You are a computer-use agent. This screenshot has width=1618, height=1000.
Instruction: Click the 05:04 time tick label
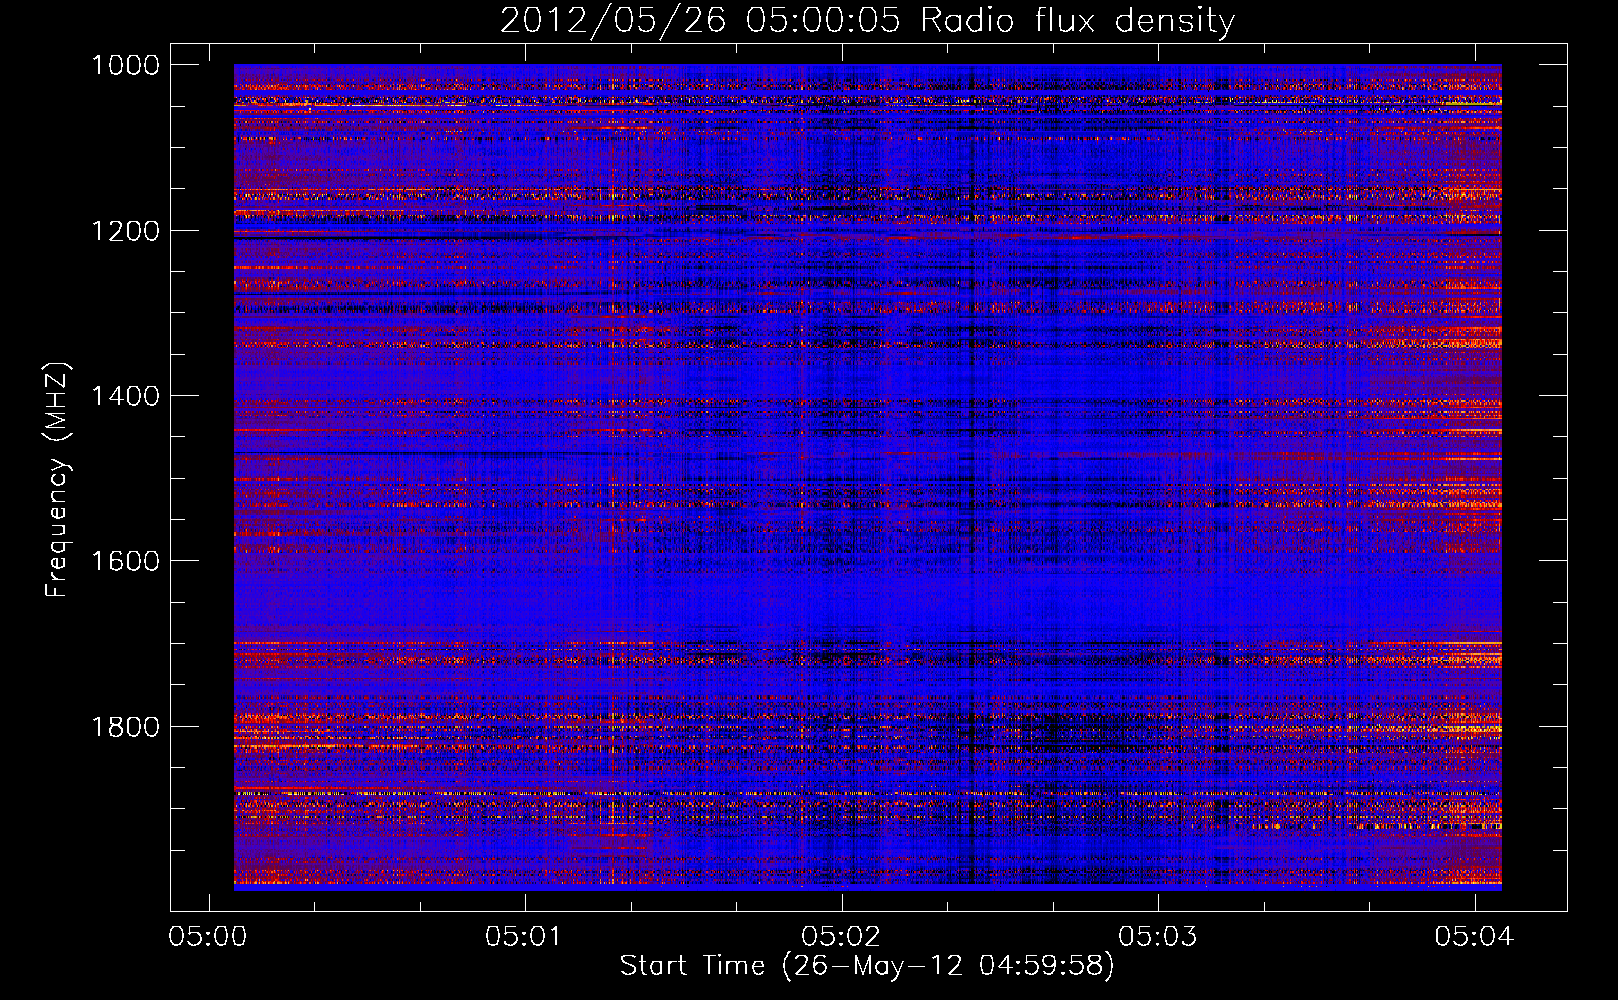(1475, 936)
